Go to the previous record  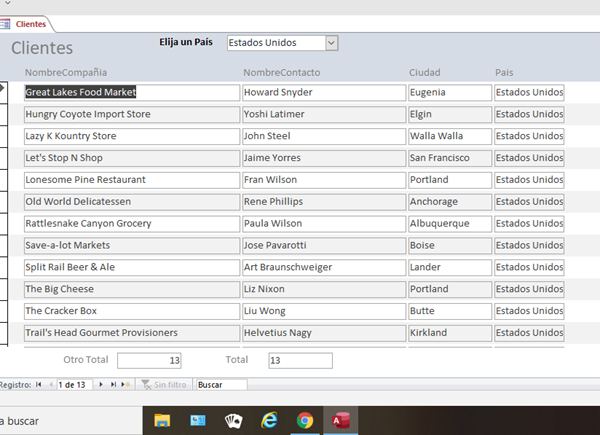click(51, 384)
